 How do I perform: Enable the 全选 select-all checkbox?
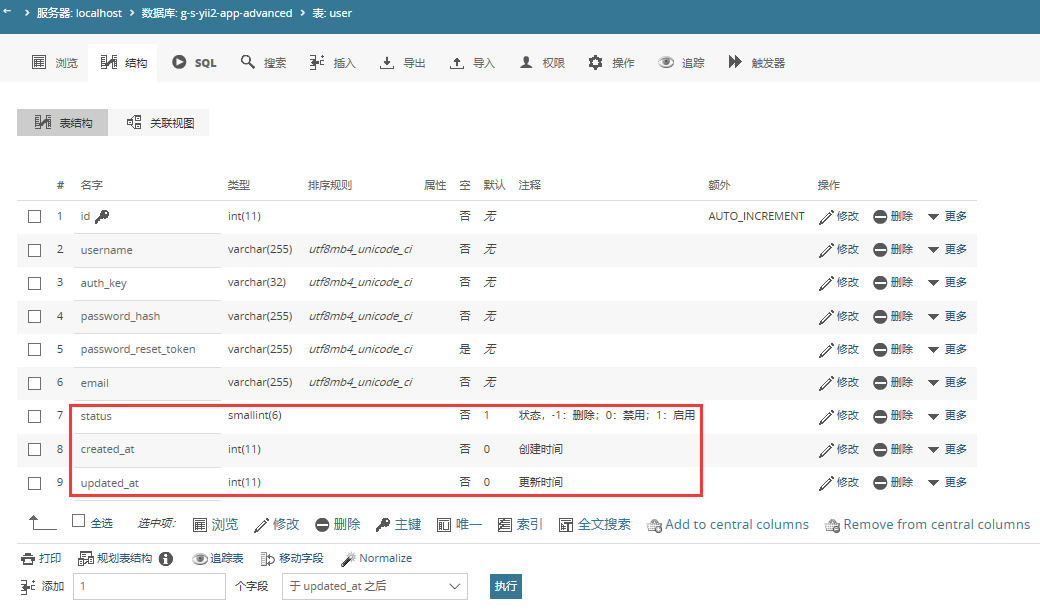tap(79, 521)
